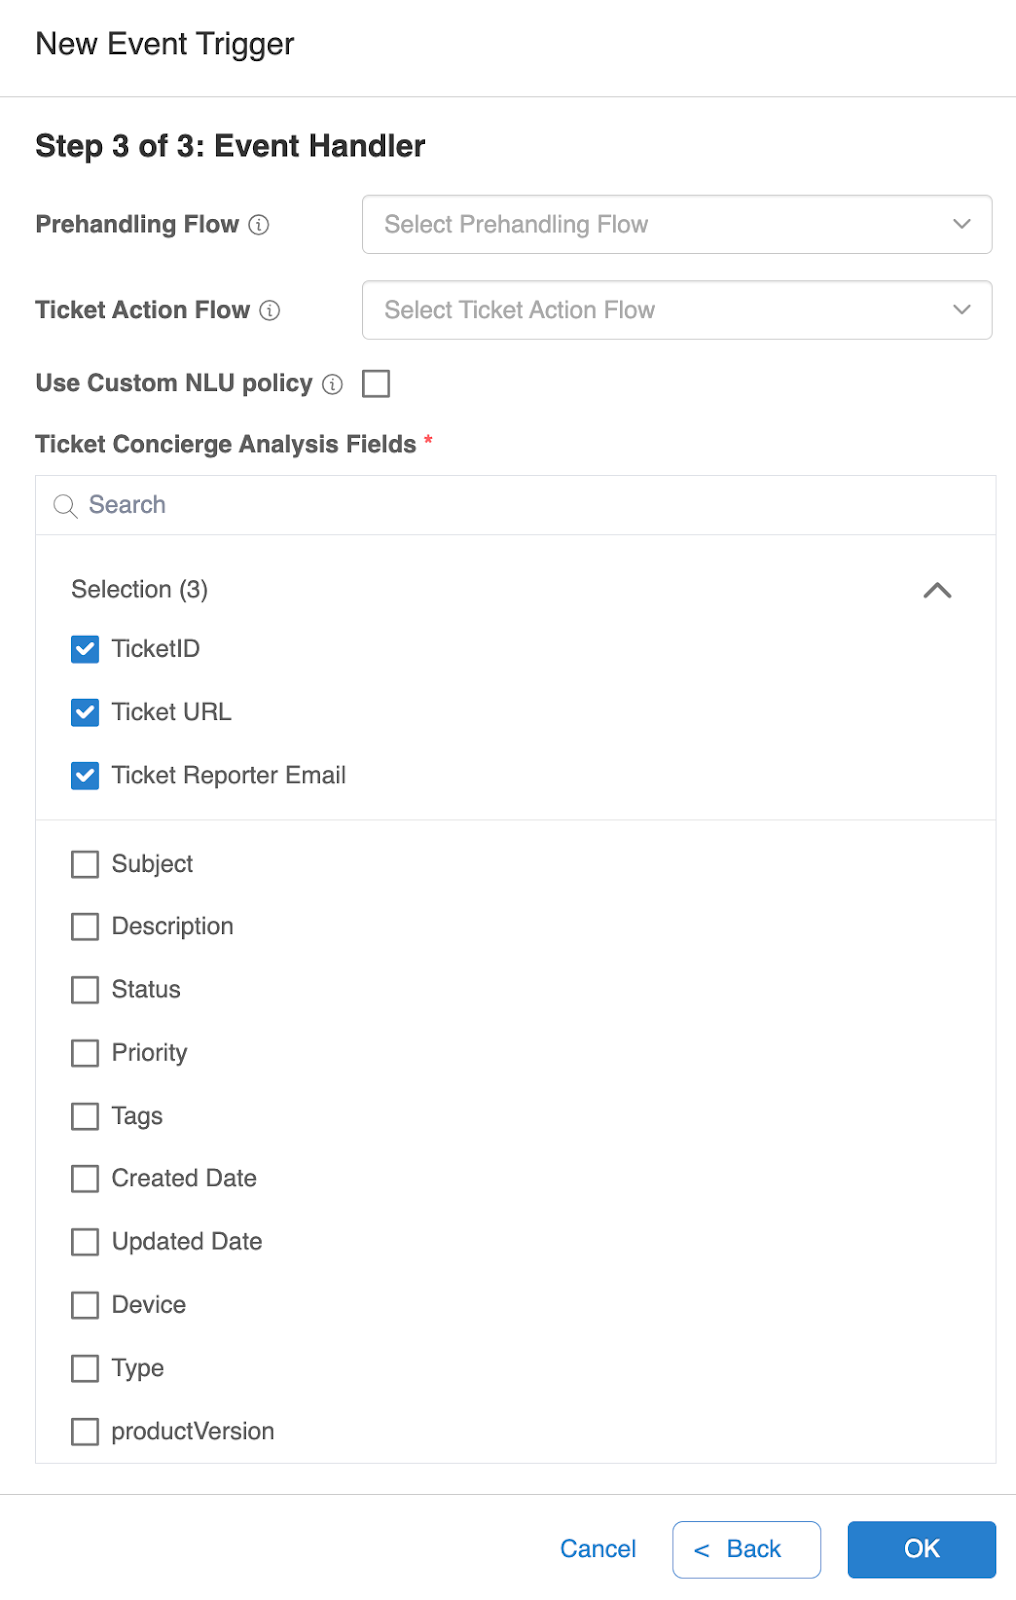This screenshot has height=1600, width=1016.
Task: Click the Search fields input
Action: pos(516,505)
